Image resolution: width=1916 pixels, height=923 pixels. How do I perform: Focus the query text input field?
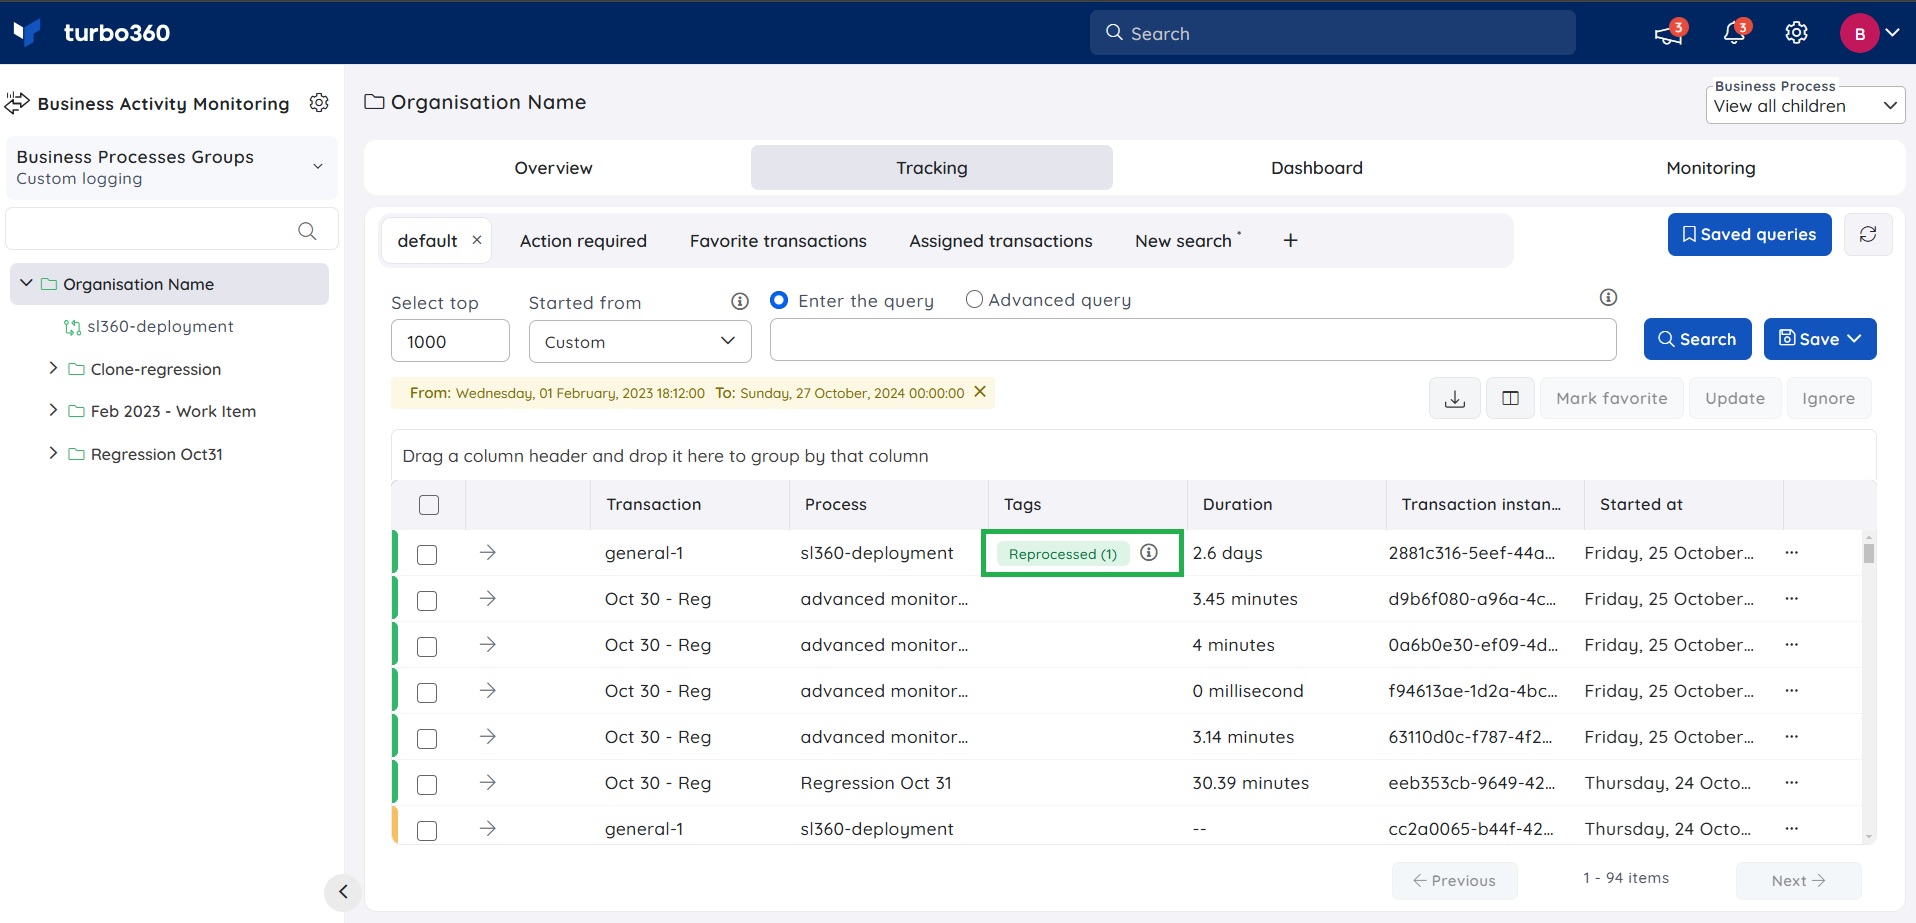(1192, 340)
